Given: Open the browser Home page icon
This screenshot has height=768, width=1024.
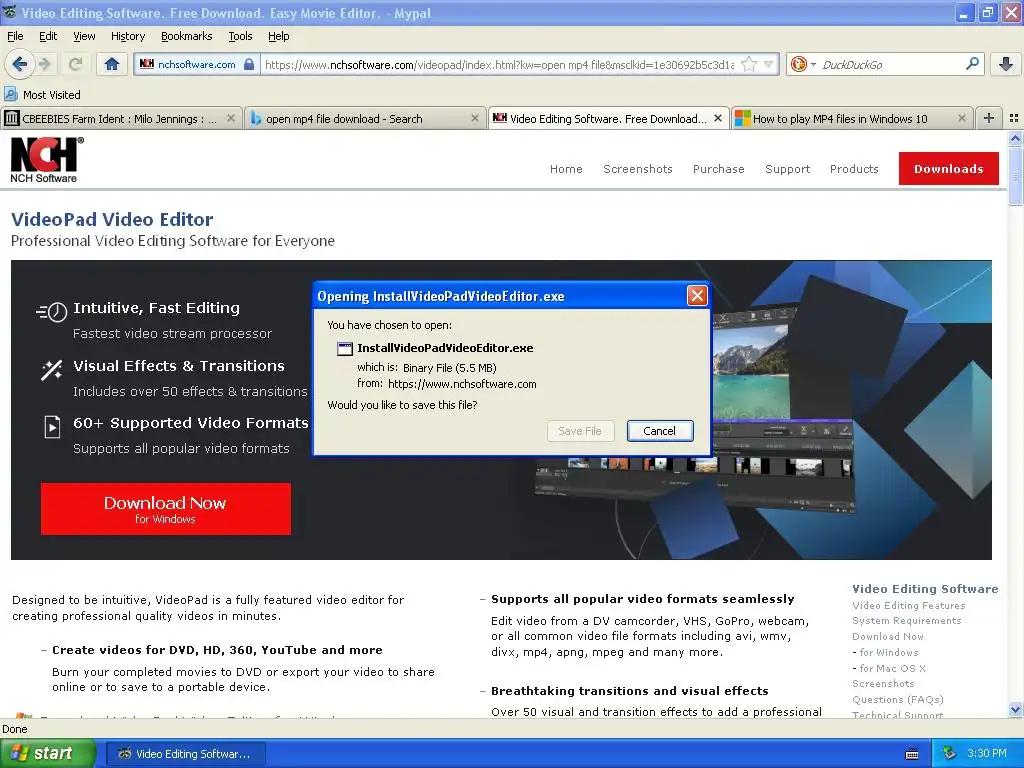Looking at the screenshot, I should point(112,64).
